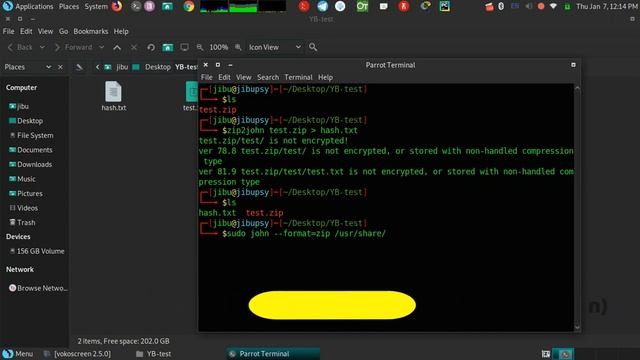Image resolution: width=640 pixels, height=360 pixels.
Task: Click the Back navigation button
Action: pos(20,47)
